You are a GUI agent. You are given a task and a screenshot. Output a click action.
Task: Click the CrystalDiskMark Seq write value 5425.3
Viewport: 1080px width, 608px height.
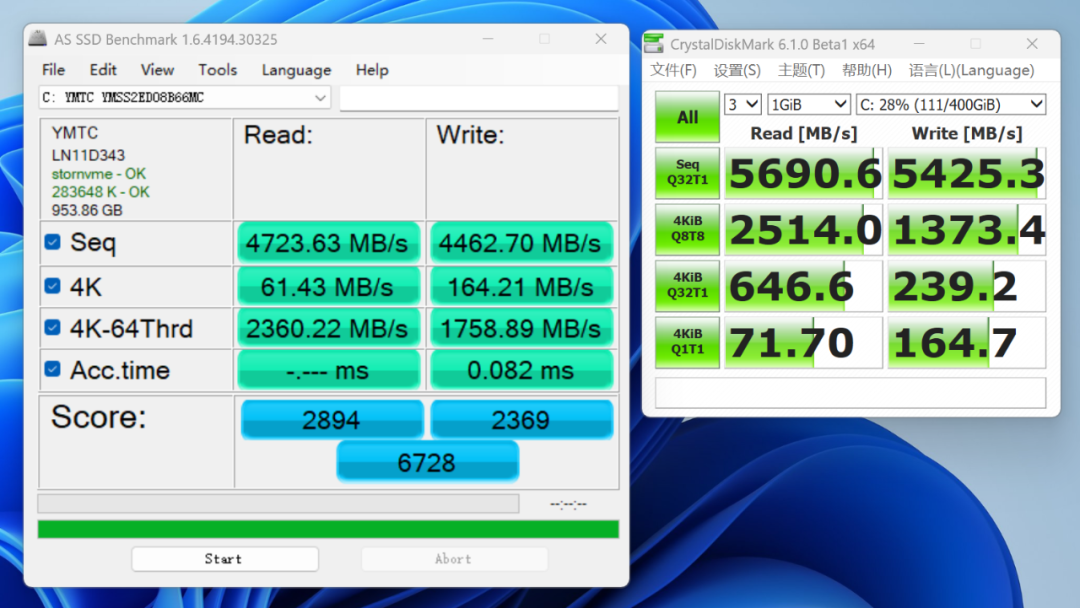coord(966,173)
